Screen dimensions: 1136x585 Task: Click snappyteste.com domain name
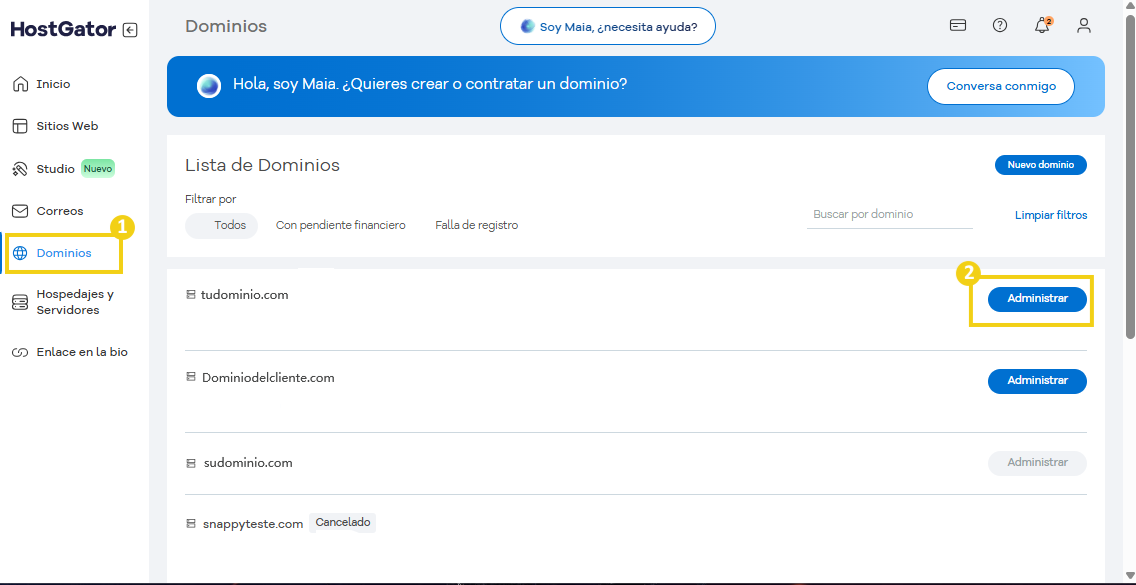point(253,523)
